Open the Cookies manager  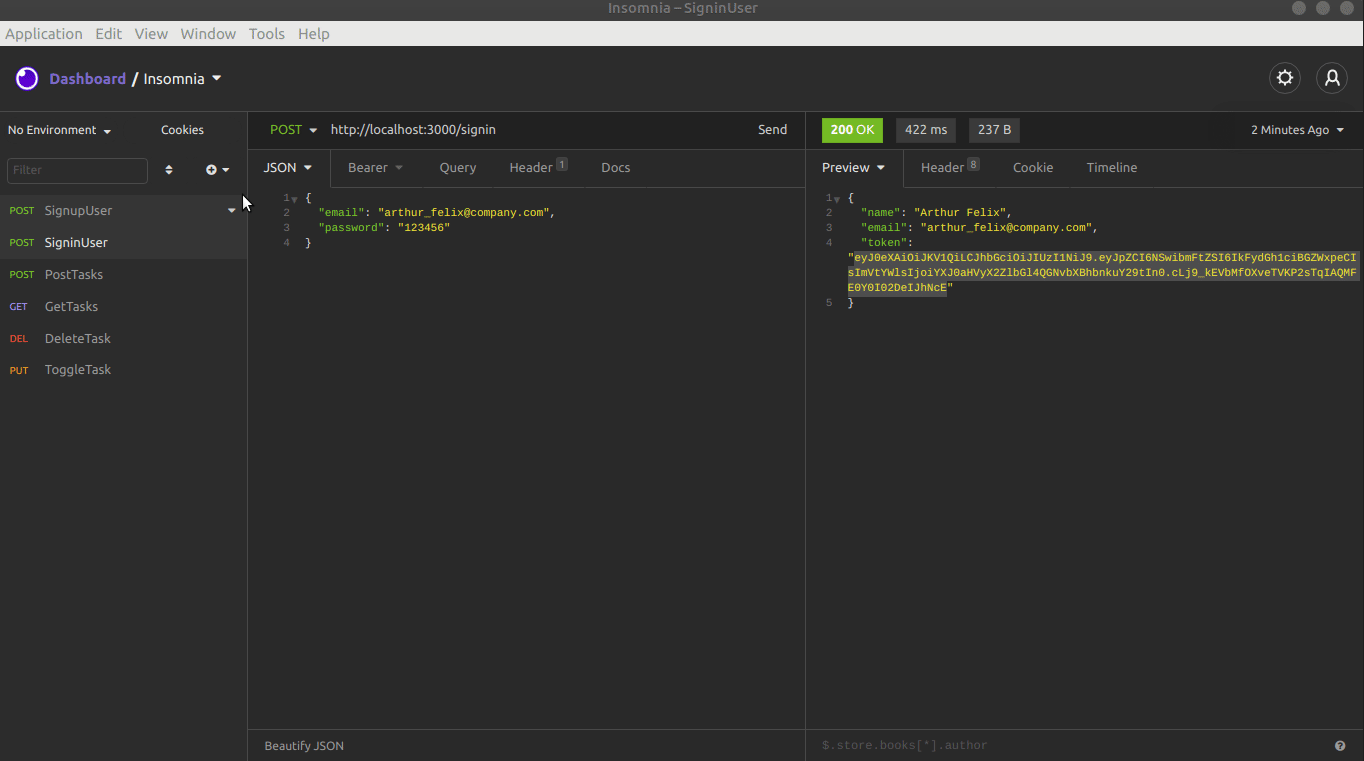click(182, 129)
